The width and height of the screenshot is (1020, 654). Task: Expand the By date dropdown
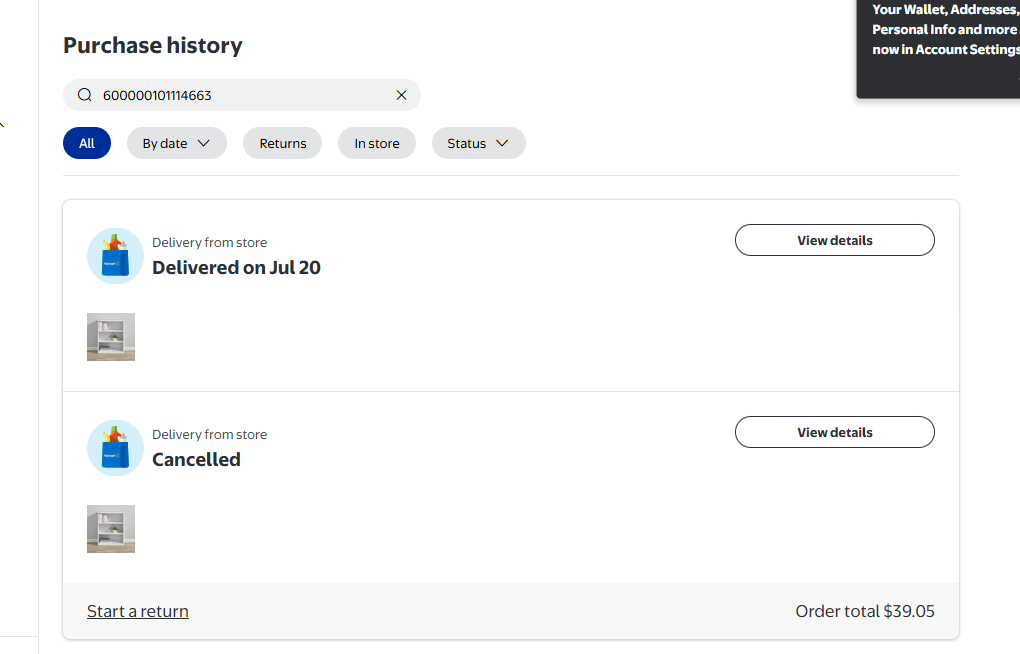pyautogui.click(x=176, y=143)
